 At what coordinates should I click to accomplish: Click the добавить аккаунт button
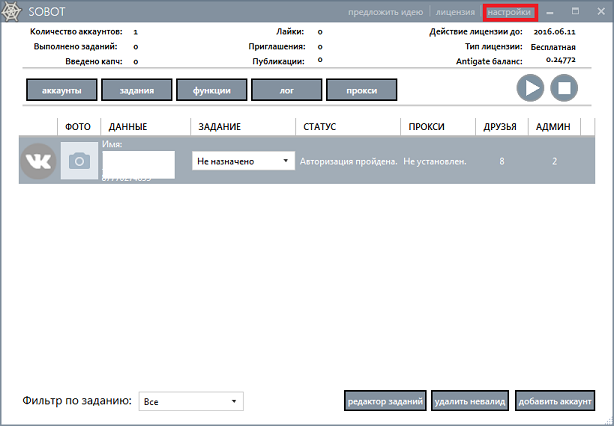(556, 401)
